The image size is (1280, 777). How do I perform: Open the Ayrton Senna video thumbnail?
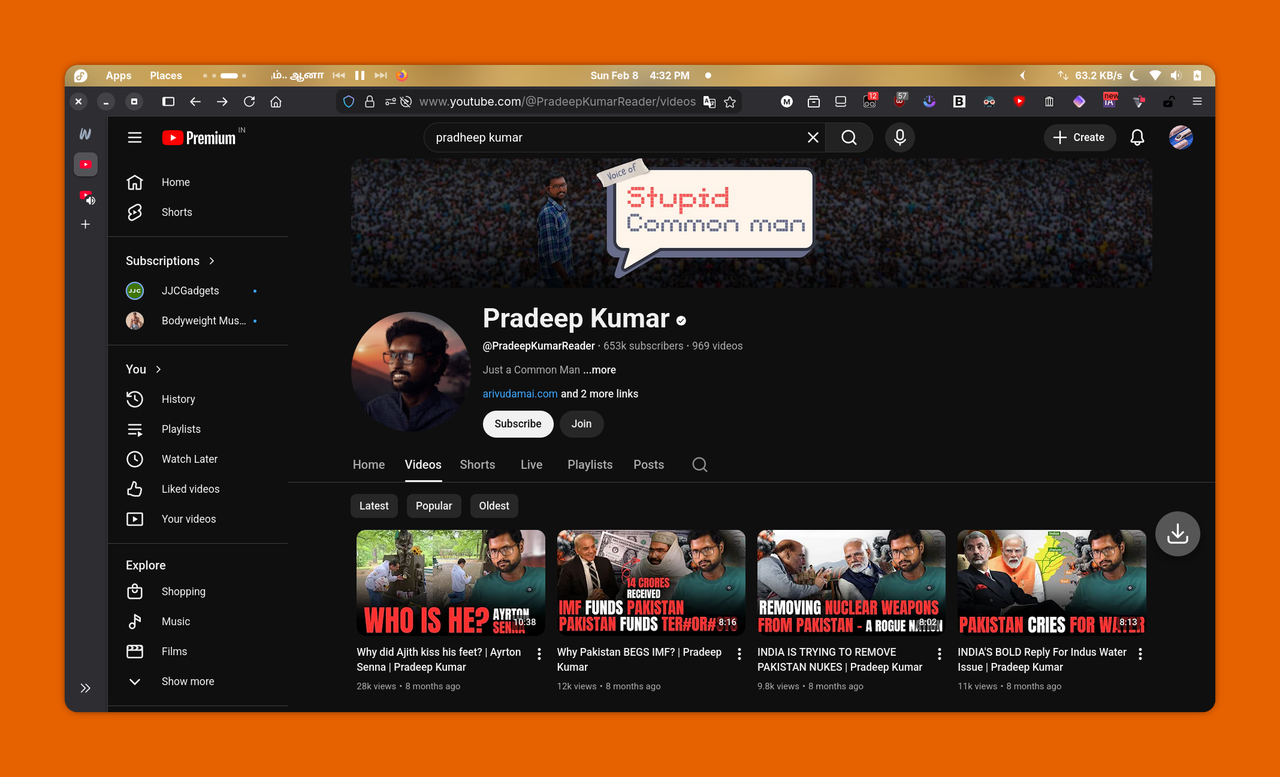click(451, 583)
